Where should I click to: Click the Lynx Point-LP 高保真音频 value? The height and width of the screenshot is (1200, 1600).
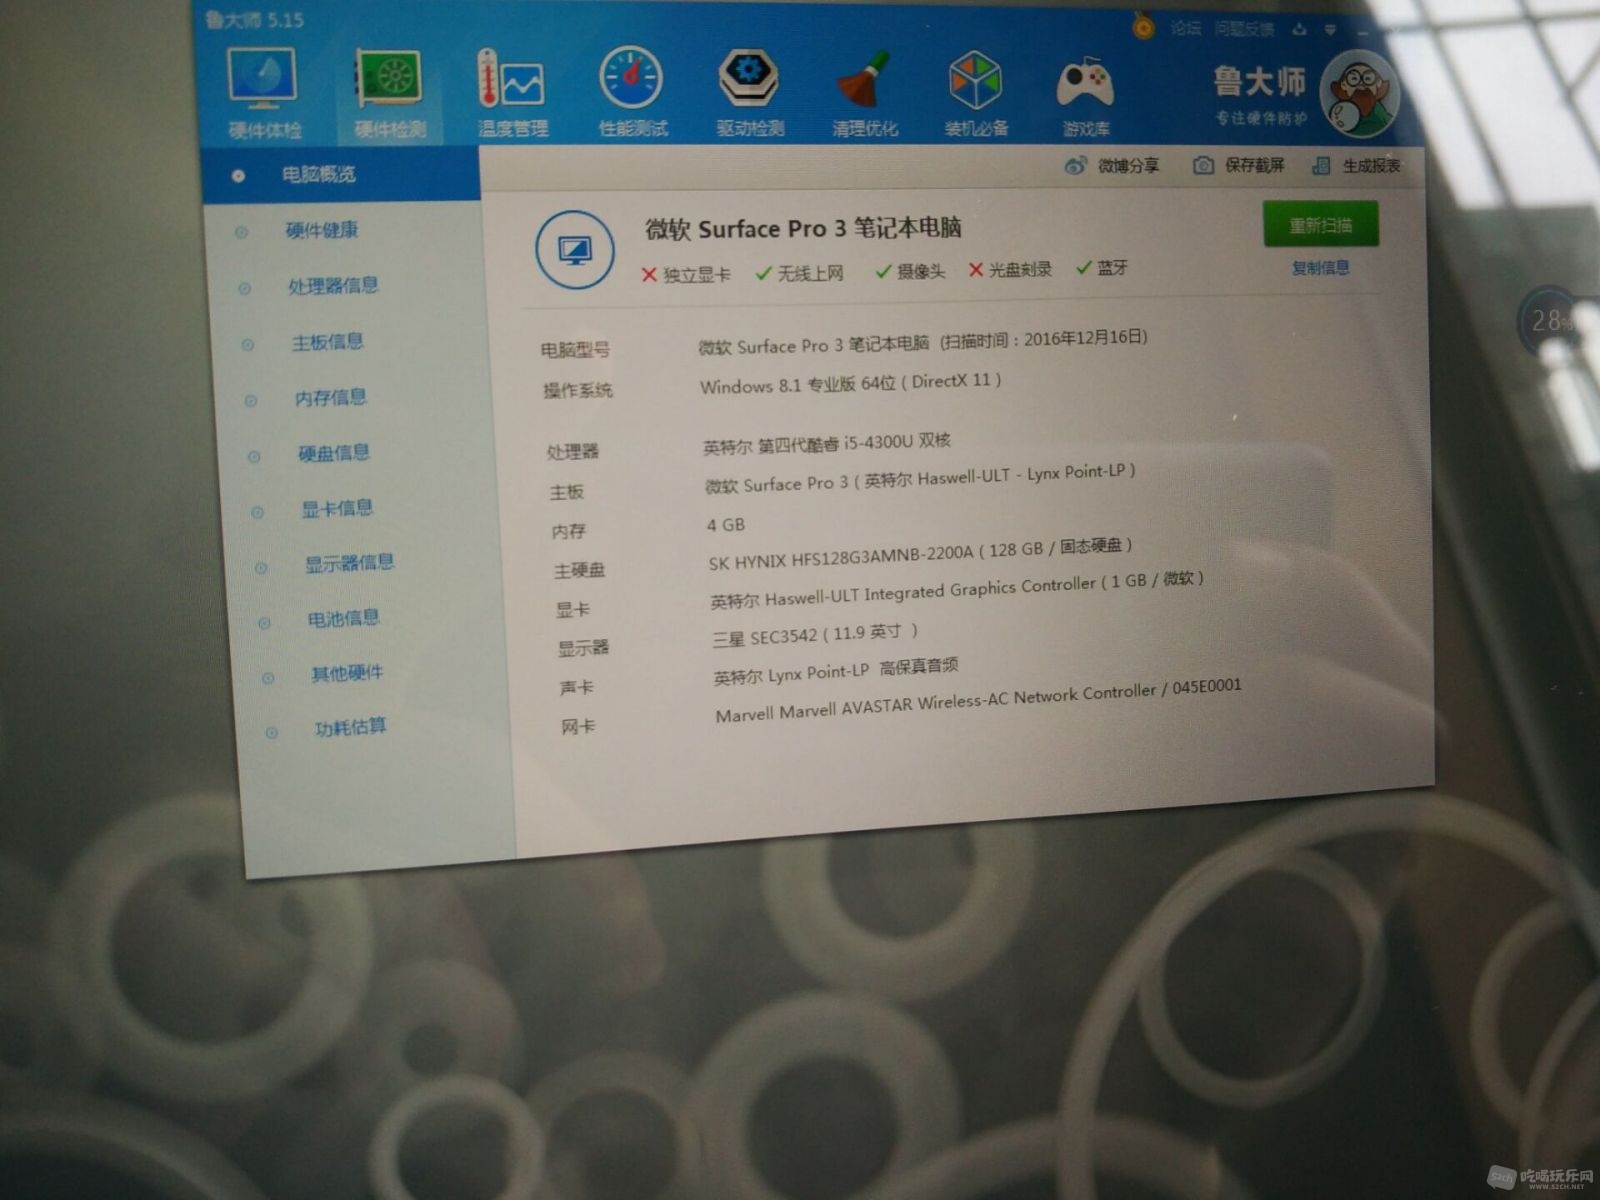[836, 672]
